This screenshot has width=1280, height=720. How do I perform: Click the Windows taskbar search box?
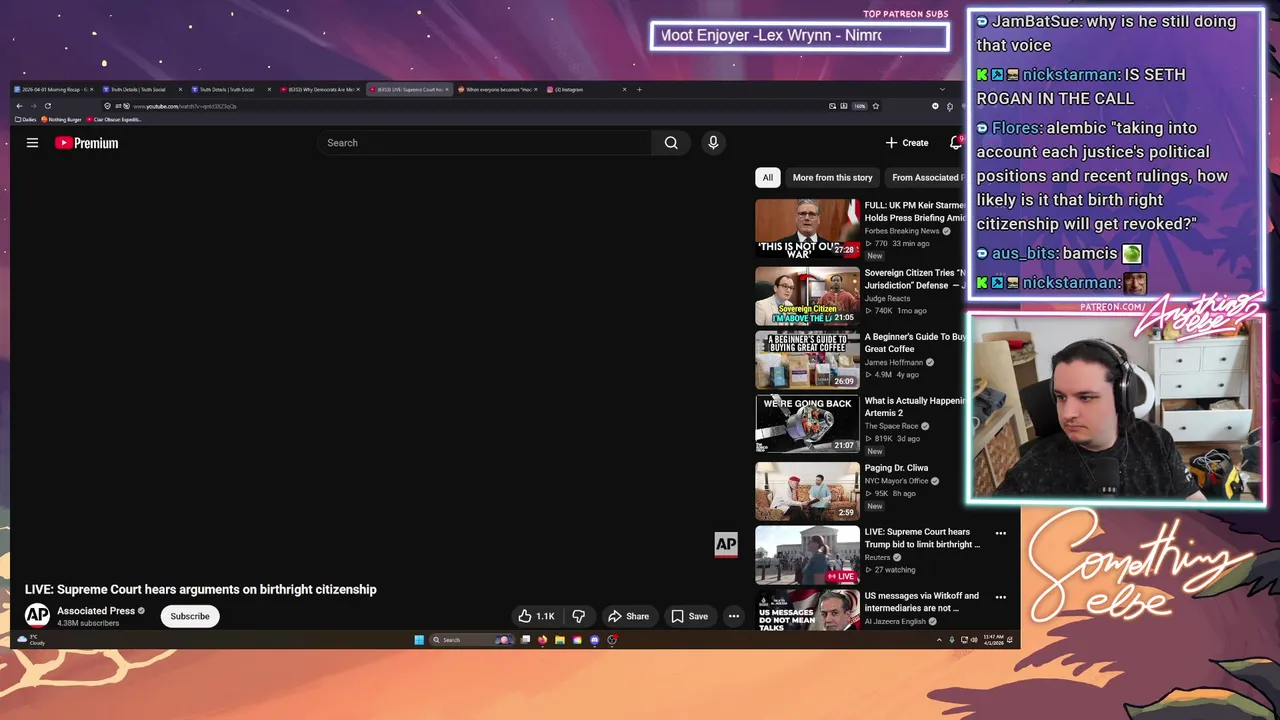click(472, 640)
